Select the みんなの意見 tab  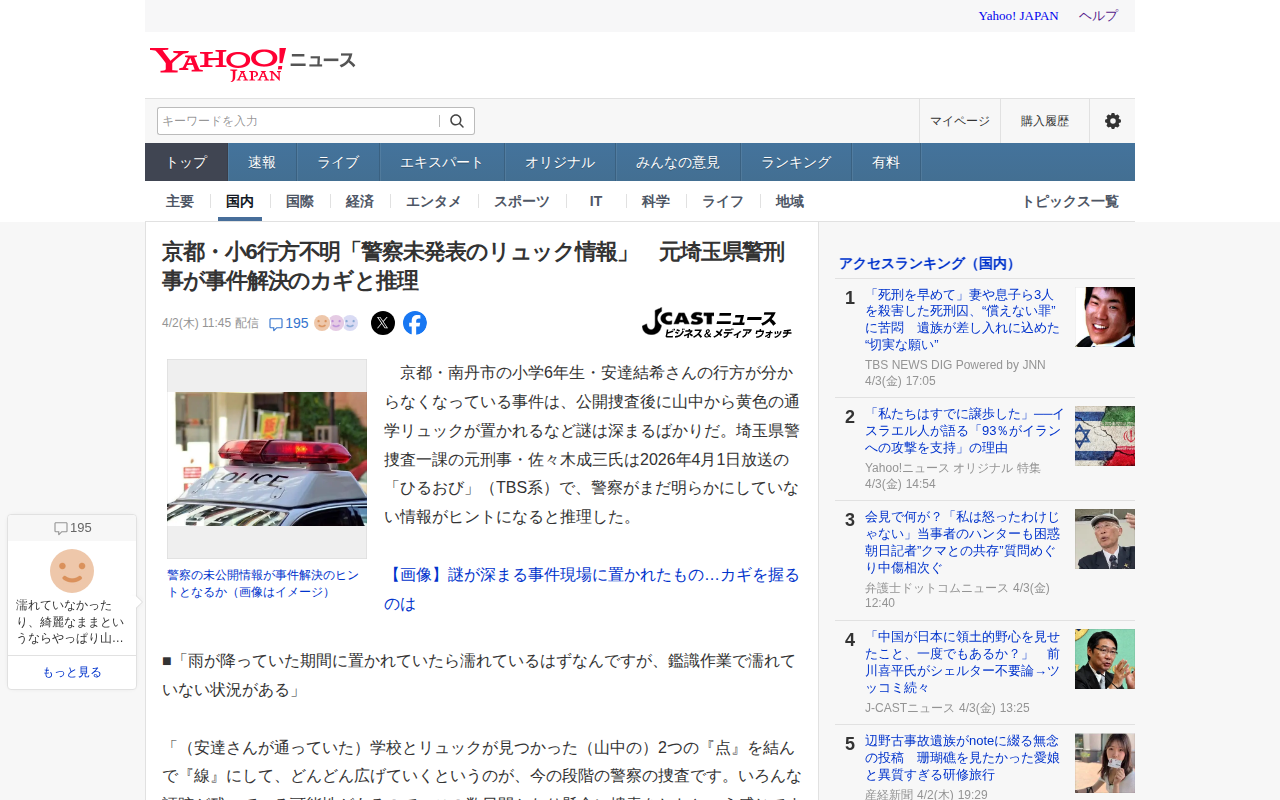678,162
